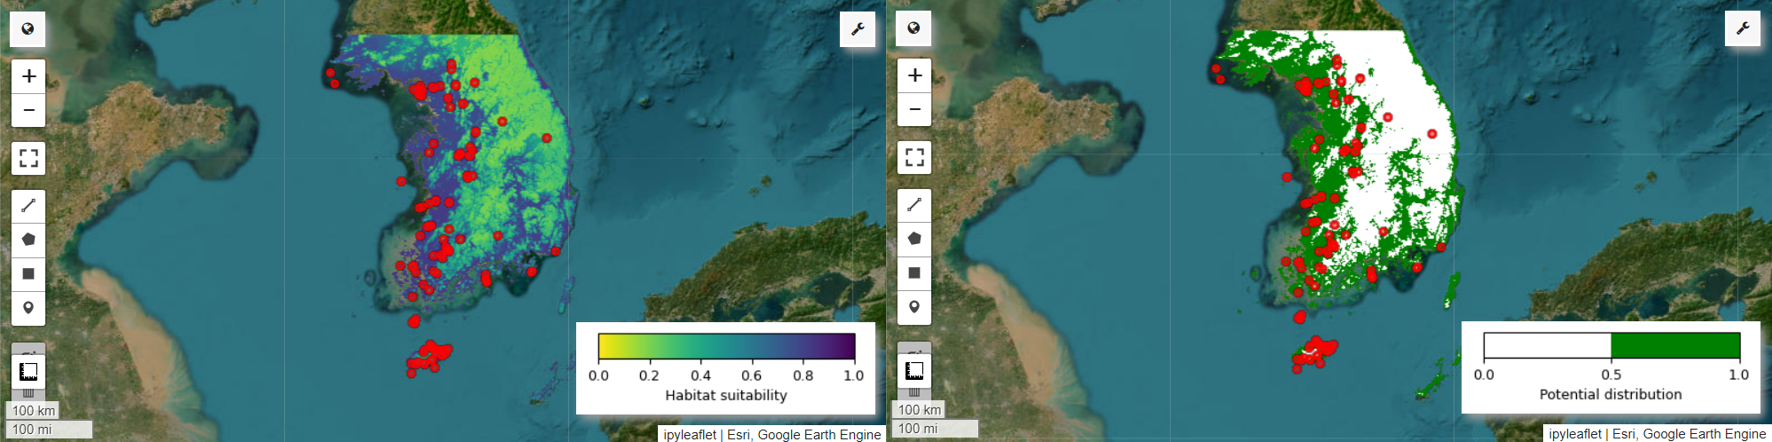
Task: Zoom out on the Potential distribution map
Action: [x=914, y=109]
